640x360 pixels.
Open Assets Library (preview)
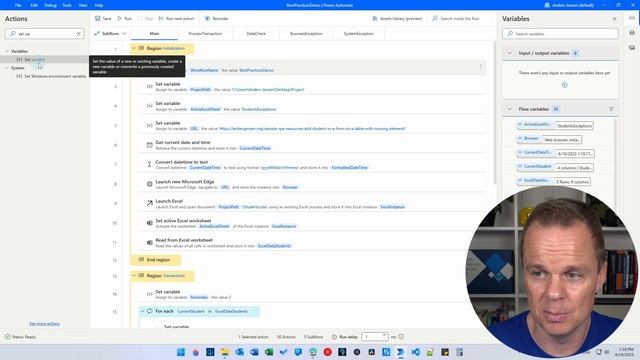(x=397, y=18)
